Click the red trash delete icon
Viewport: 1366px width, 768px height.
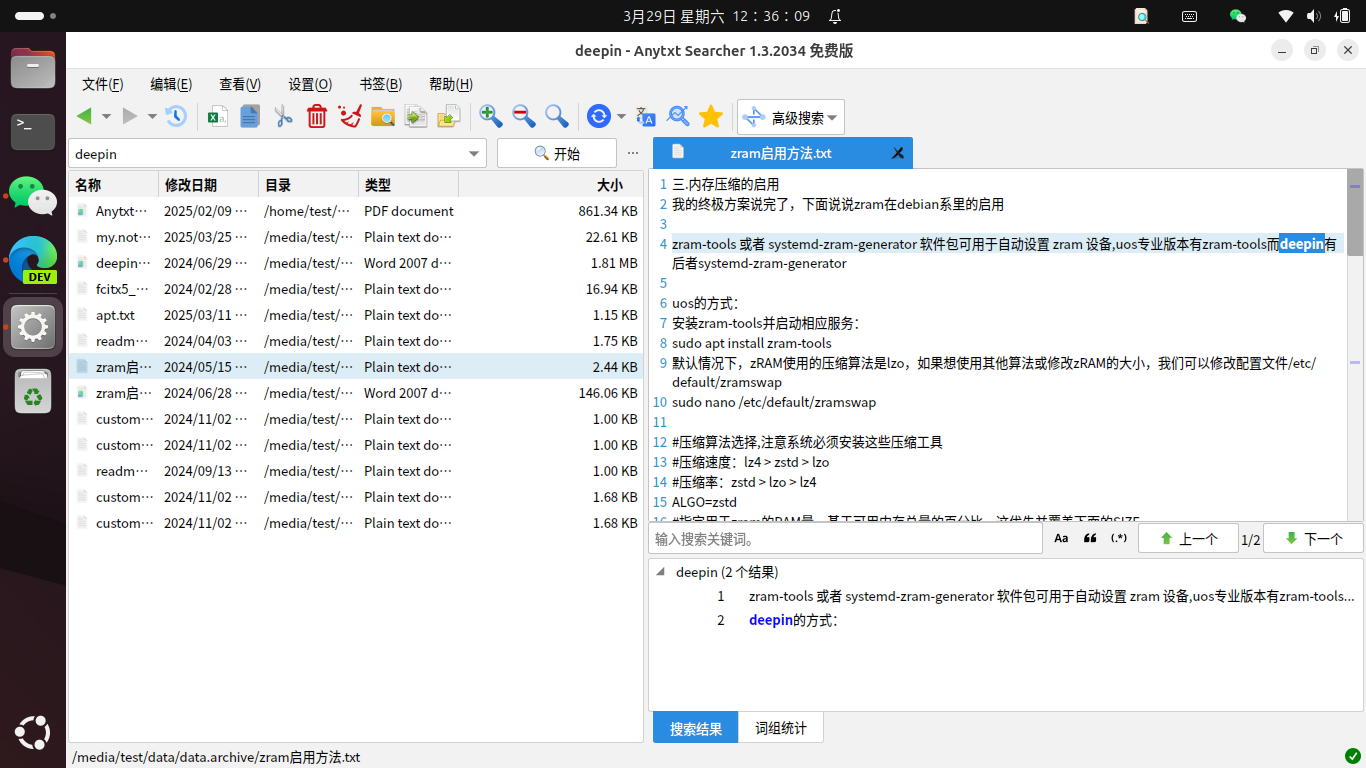coord(317,117)
